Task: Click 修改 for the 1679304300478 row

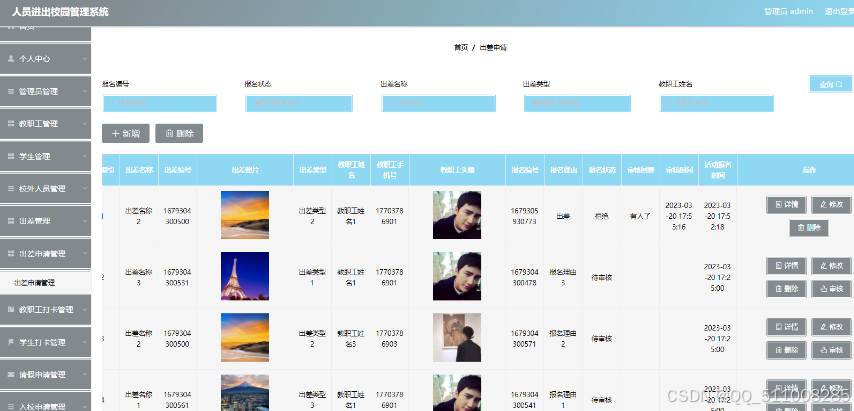Action: [x=831, y=266]
